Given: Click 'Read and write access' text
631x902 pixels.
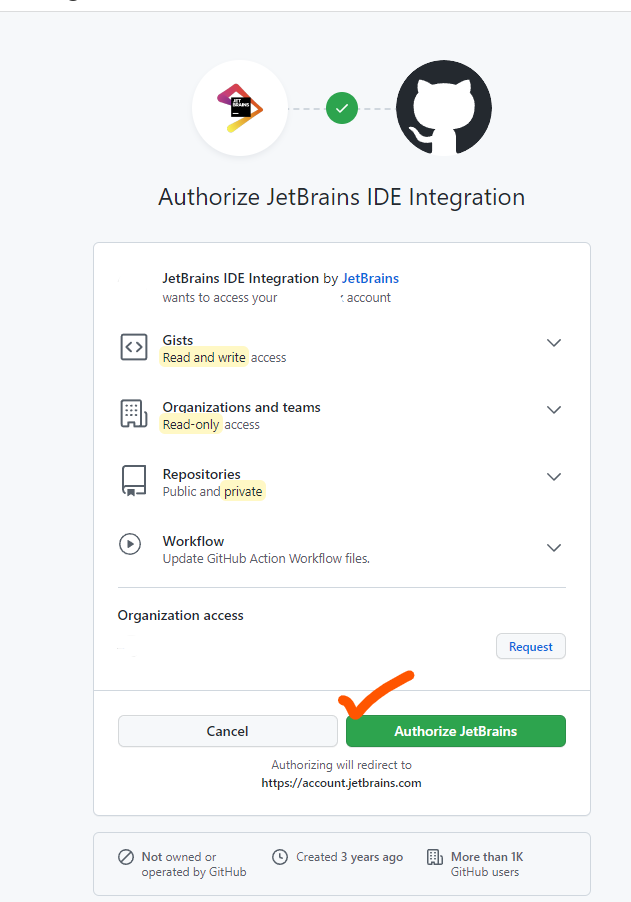Looking at the screenshot, I should point(224,358).
